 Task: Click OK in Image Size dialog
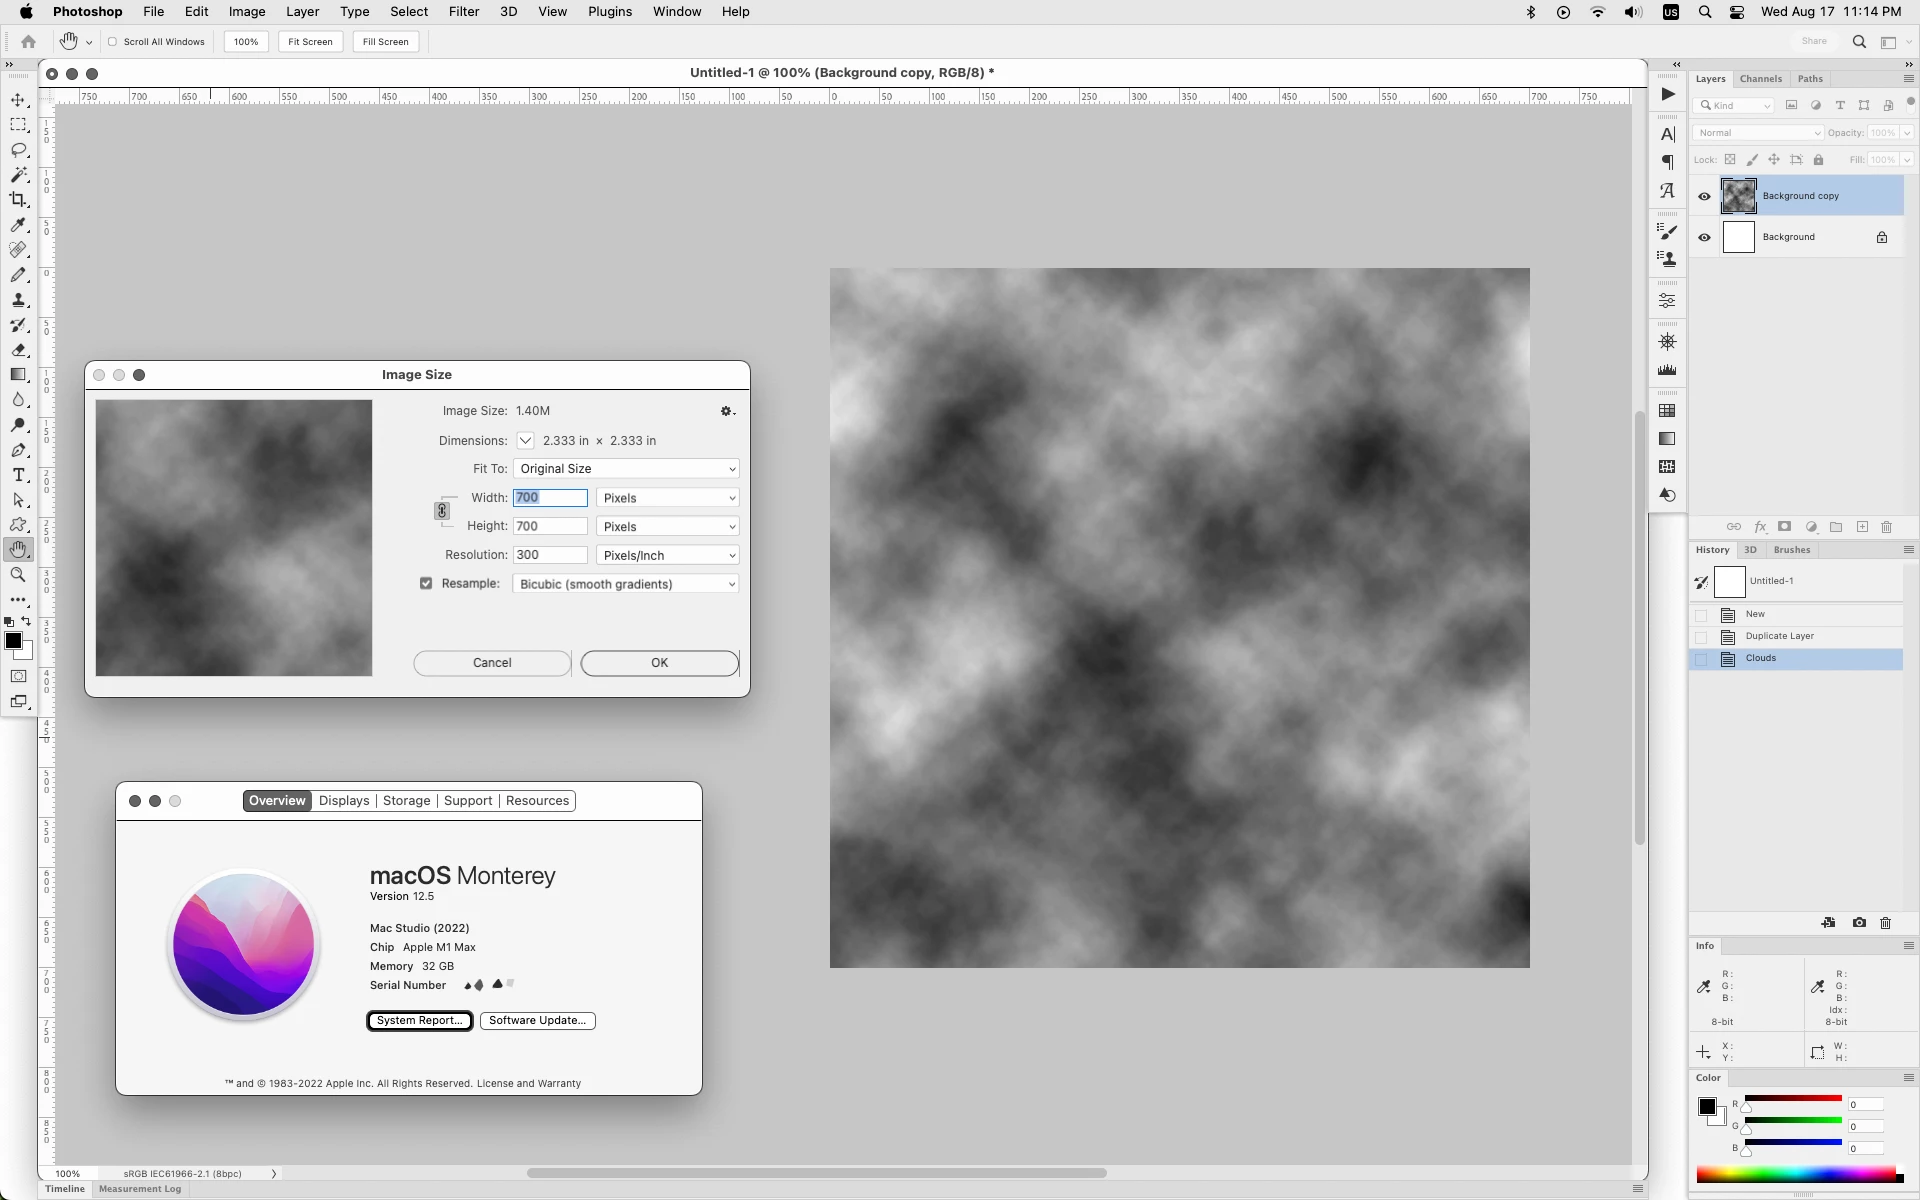(659, 663)
